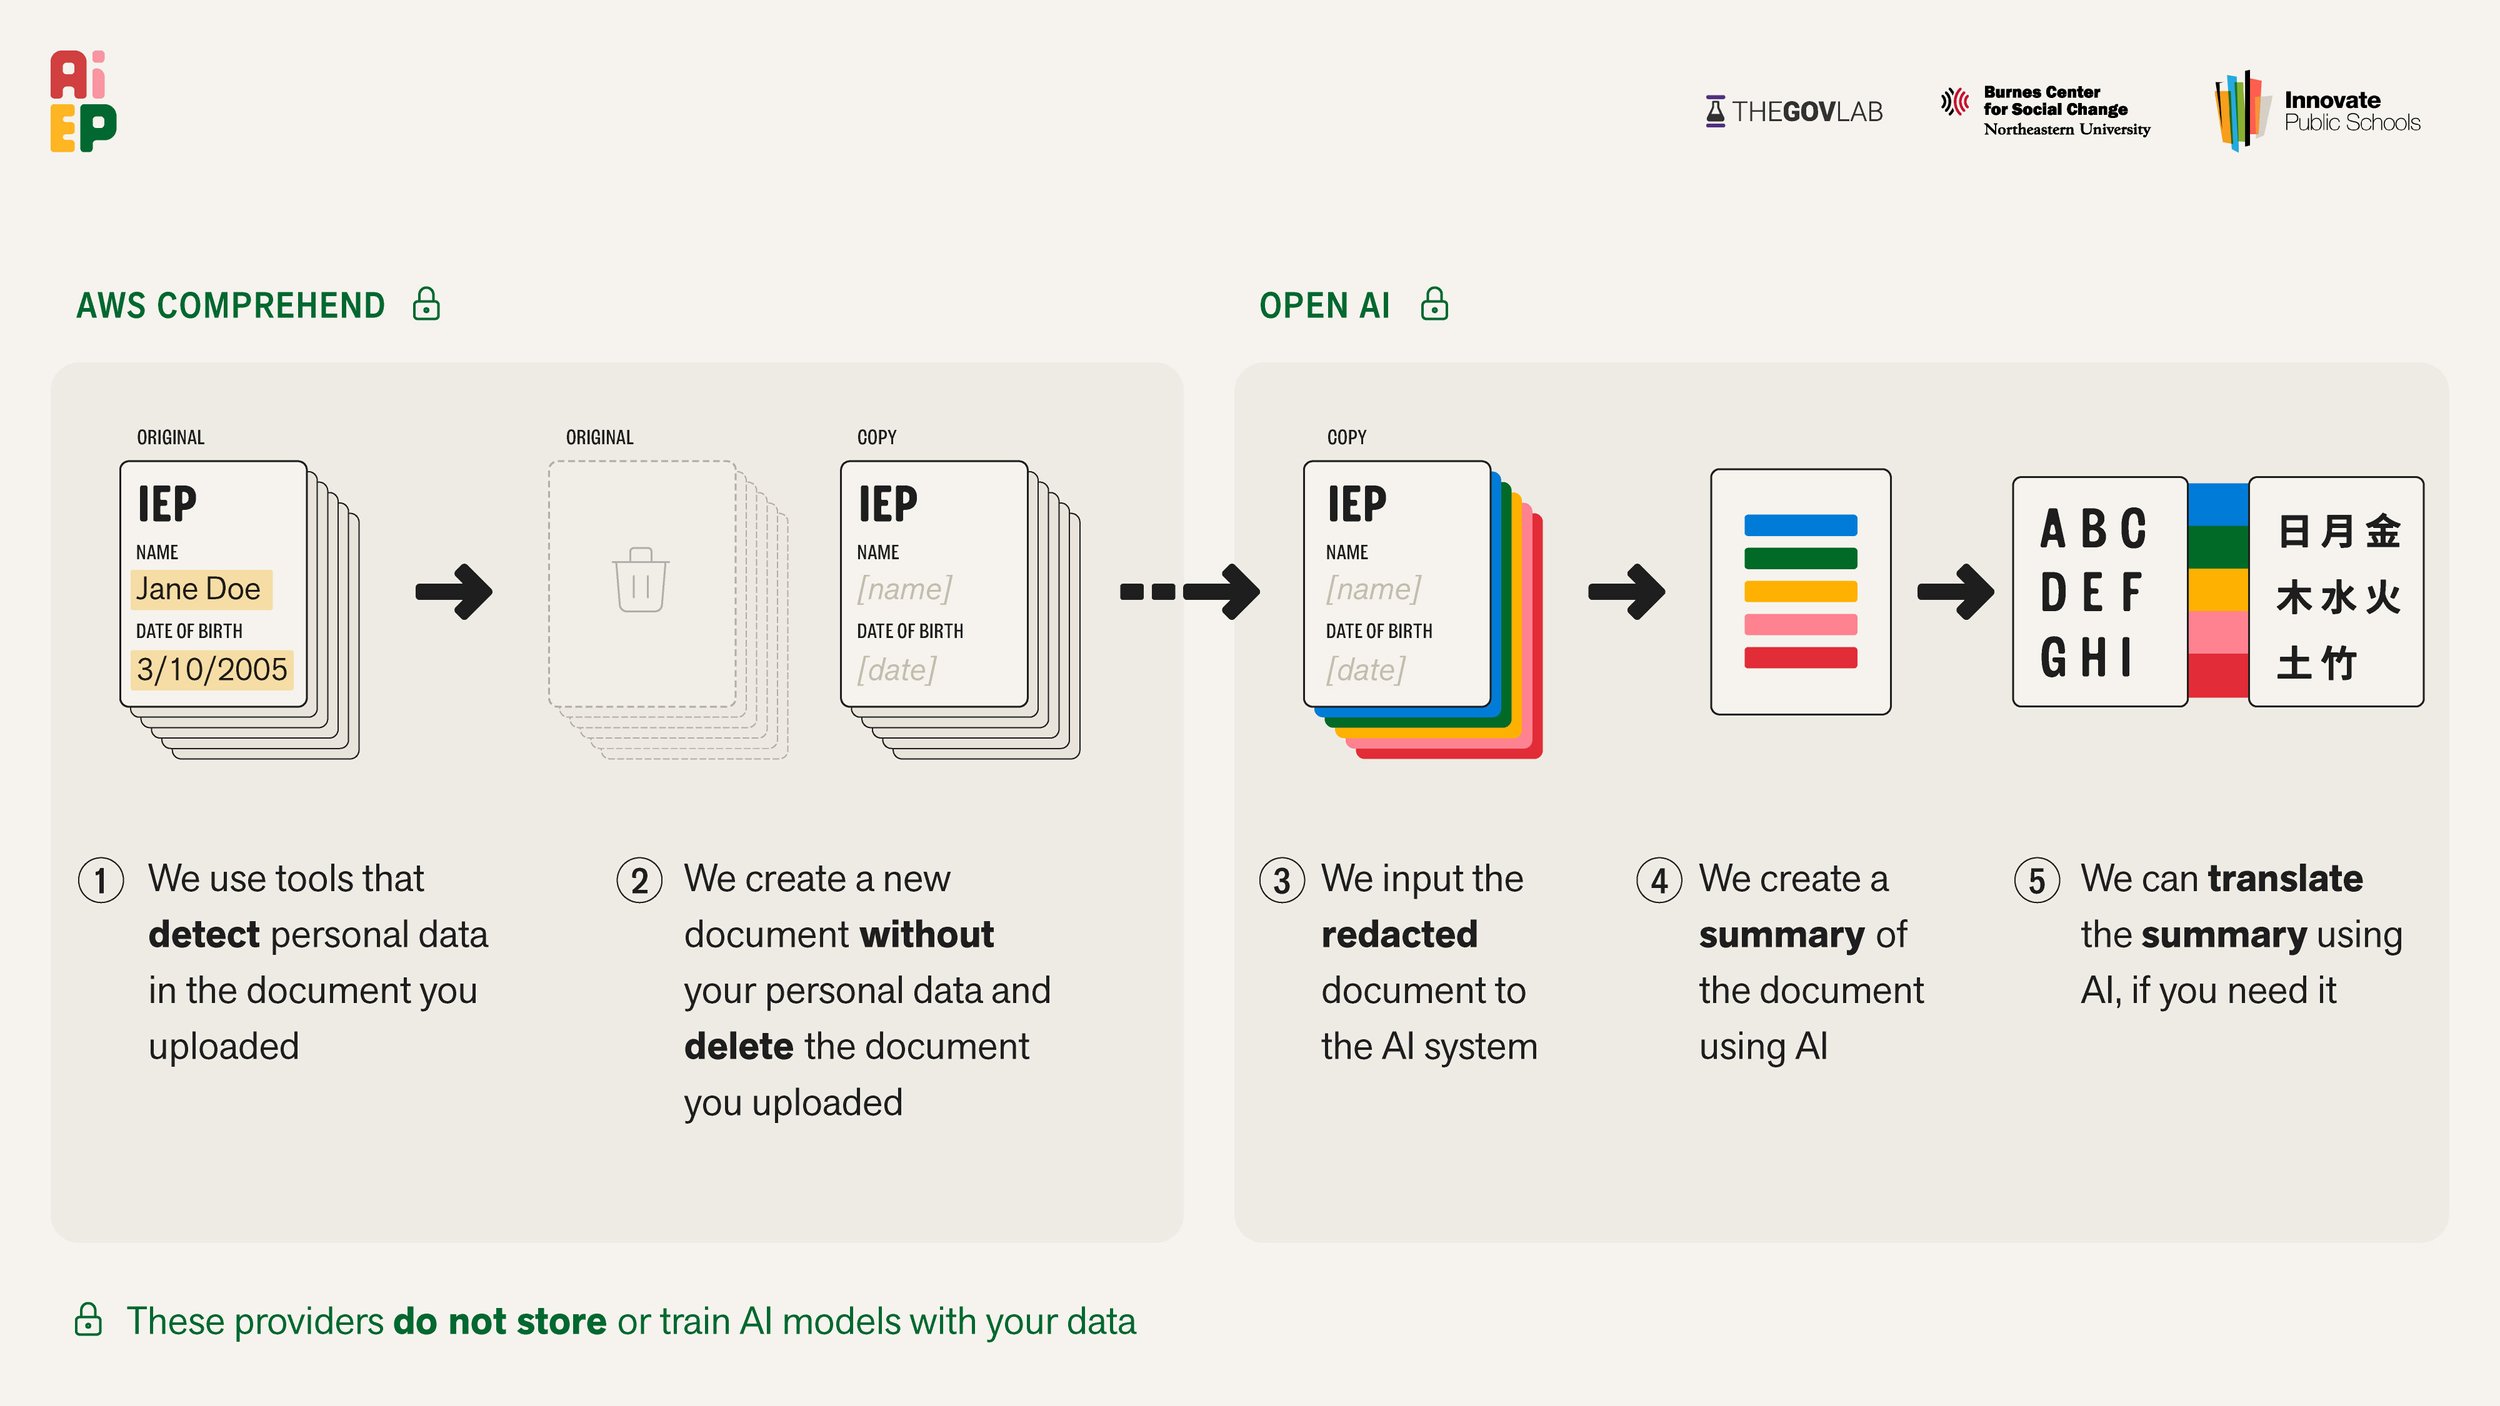Screen dimensions: 2500x1406
Task: Open Burnes Center for Social Change logo
Action: tap(2046, 110)
